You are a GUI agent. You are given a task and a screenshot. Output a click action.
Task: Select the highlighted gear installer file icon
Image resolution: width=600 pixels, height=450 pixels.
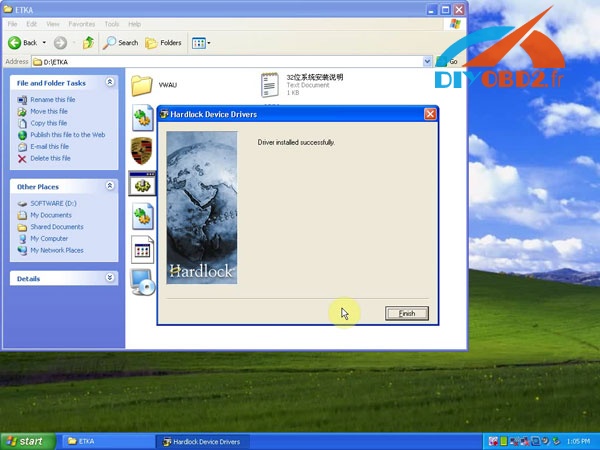point(142,185)
